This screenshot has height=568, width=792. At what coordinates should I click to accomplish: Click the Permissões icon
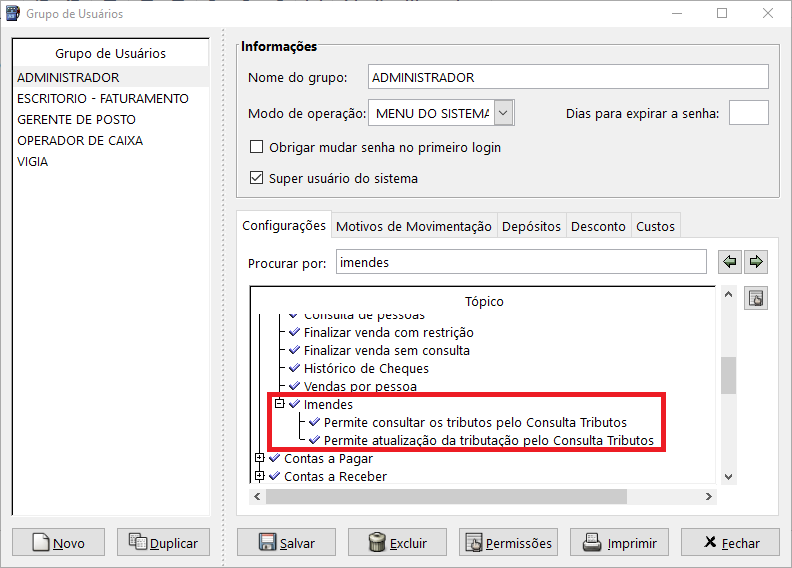click(x=474, y=543)
